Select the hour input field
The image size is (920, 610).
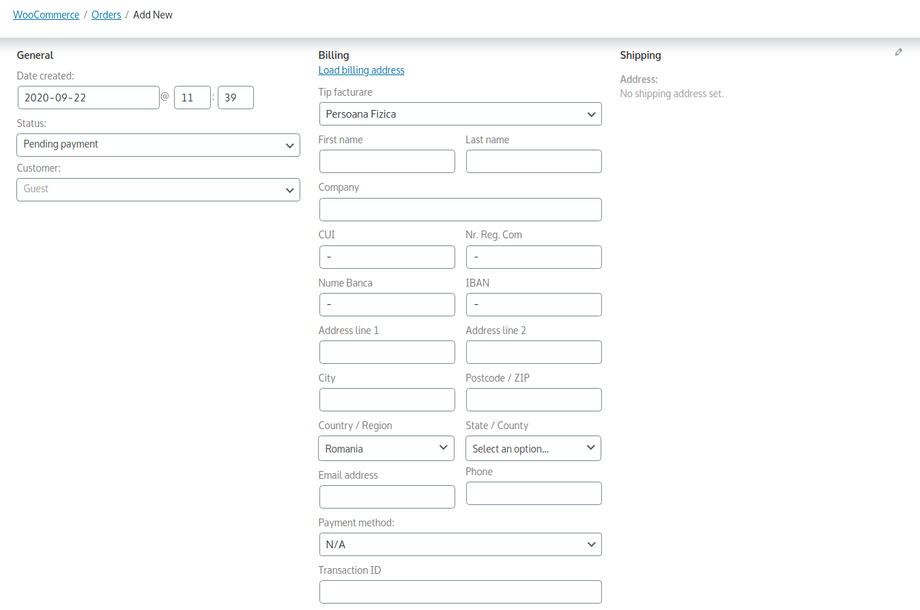pos(192,97)
